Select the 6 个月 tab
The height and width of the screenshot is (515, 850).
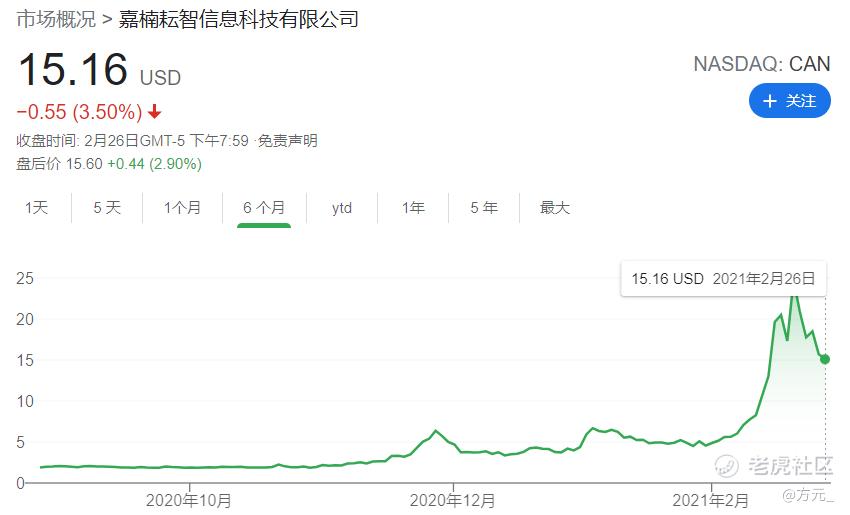tap(264, 208)
